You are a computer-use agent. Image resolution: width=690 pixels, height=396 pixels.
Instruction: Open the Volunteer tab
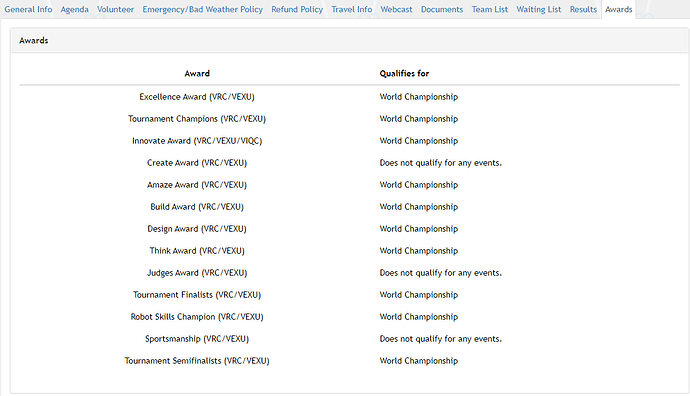(x=115, y=9)
